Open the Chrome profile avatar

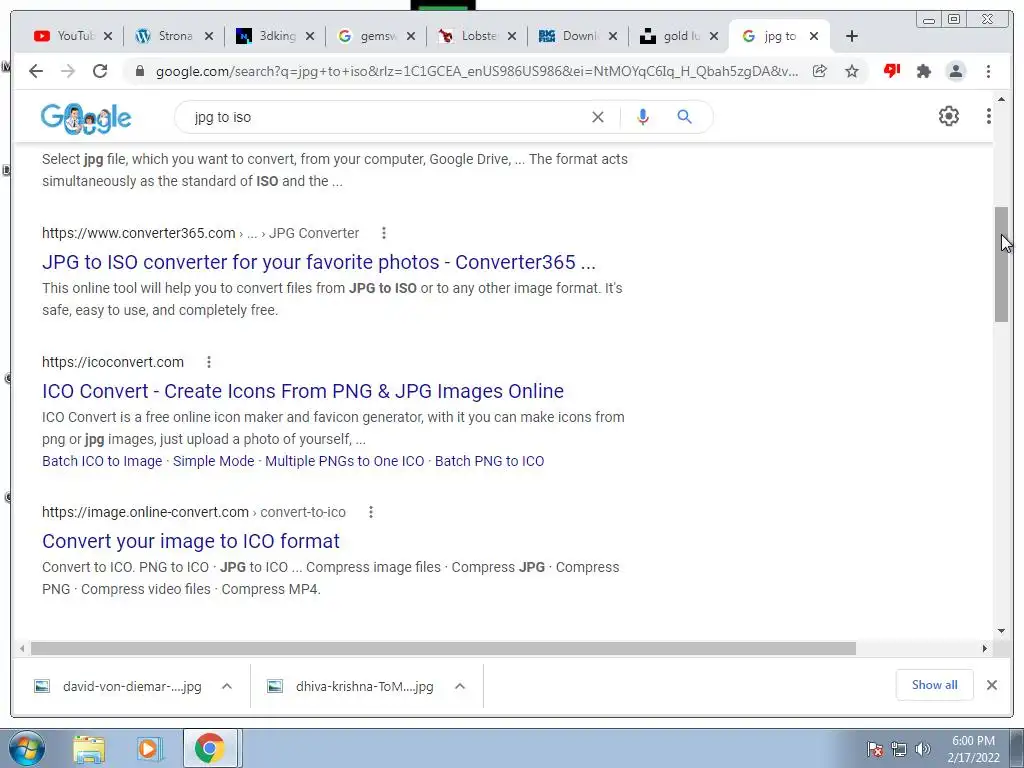click(x=956, y=71)
